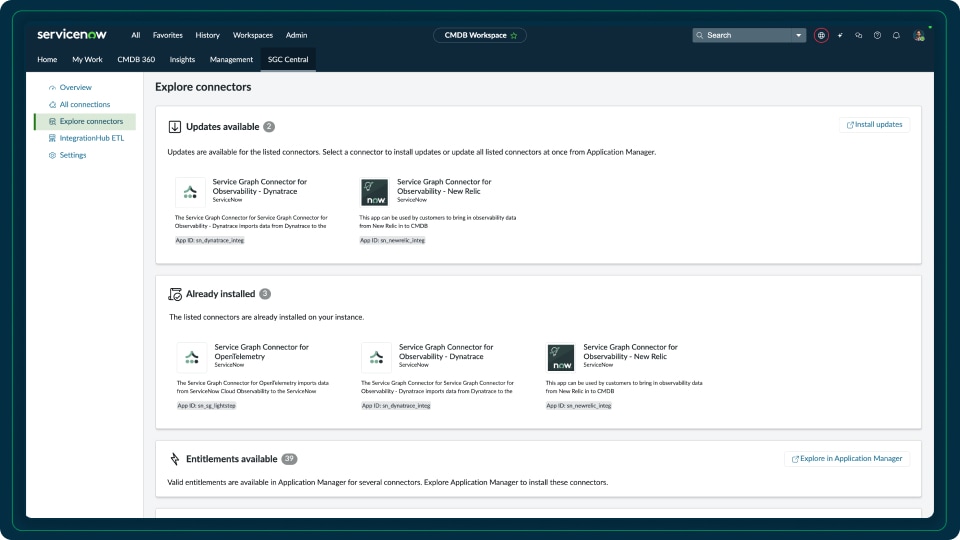Click Explore in Application Manager button

[x=847, y=459]
